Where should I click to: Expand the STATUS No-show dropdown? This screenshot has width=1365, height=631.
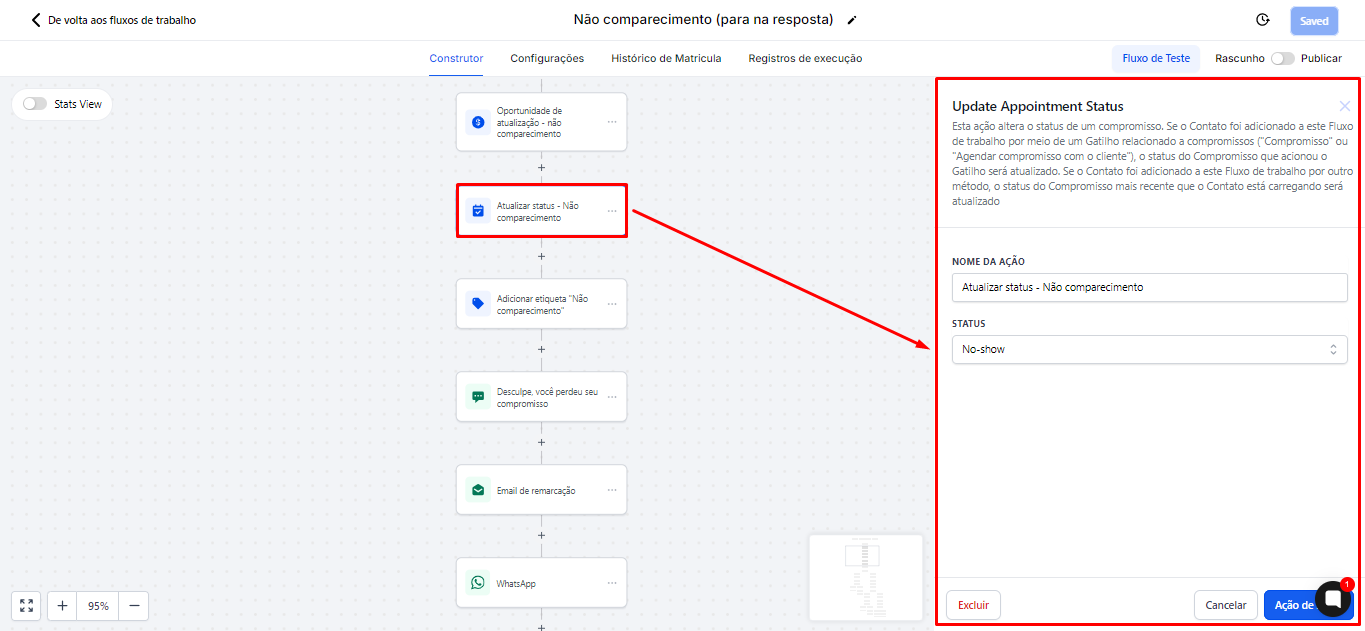pyautogui.click(x=1149, y=349)
